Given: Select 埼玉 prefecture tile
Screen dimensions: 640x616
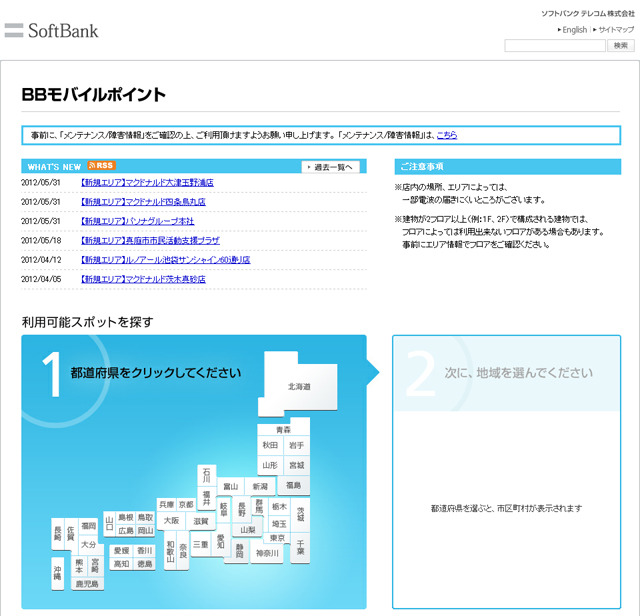Looking at the screenshot, I should 279,524.
